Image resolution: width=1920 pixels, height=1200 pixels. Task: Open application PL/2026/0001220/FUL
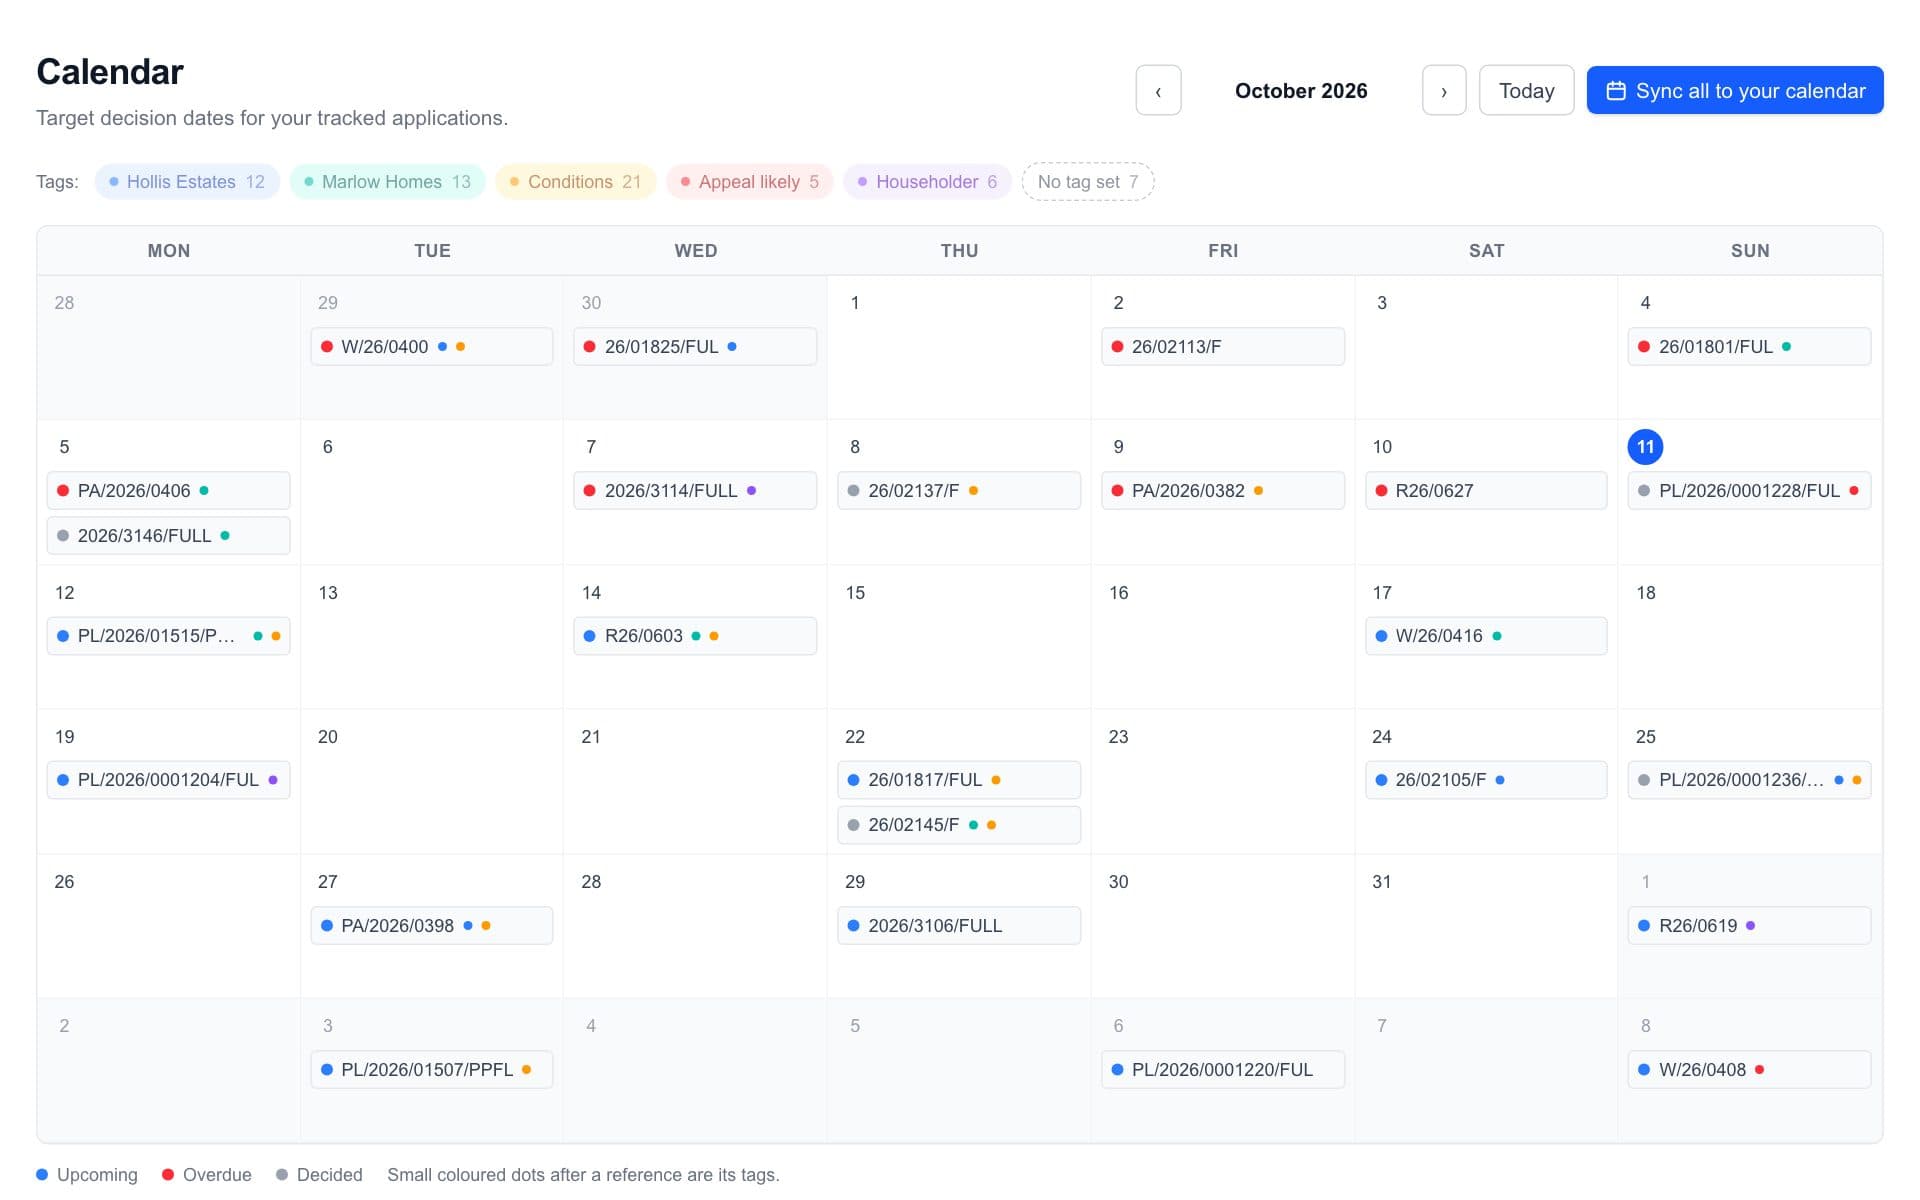click(1223, 1070)
